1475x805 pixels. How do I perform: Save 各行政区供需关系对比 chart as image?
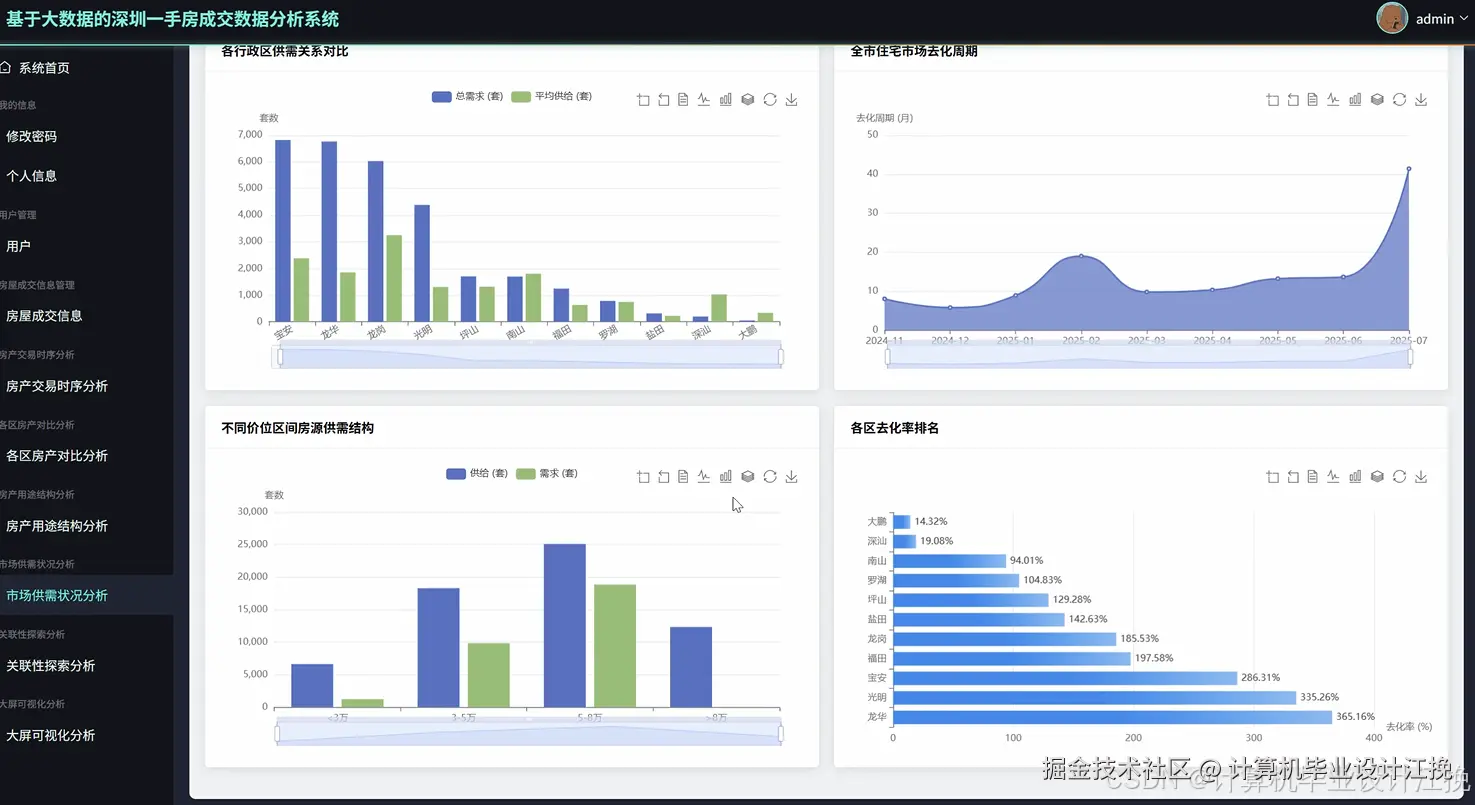(791, 100)
